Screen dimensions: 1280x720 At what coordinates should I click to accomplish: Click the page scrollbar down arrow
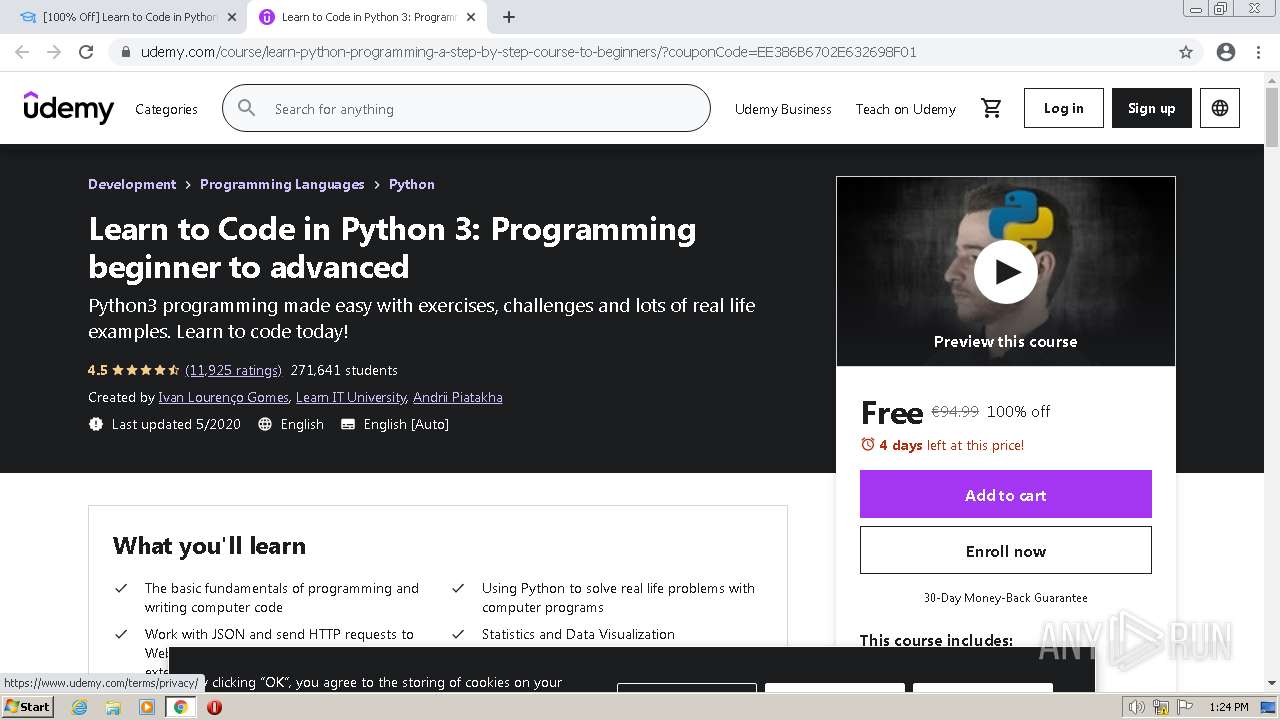(x=1271, y=683)
